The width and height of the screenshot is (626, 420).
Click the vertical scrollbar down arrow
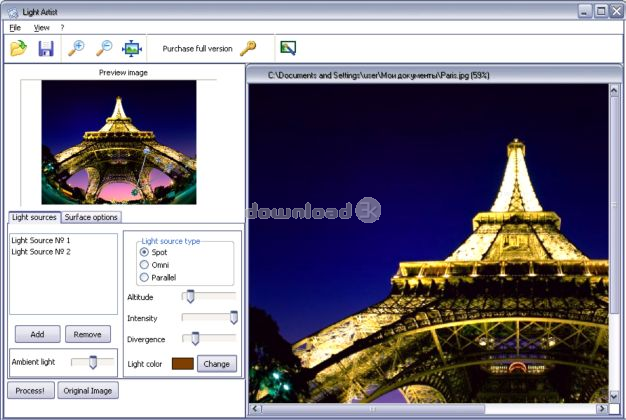pos(614,396)
